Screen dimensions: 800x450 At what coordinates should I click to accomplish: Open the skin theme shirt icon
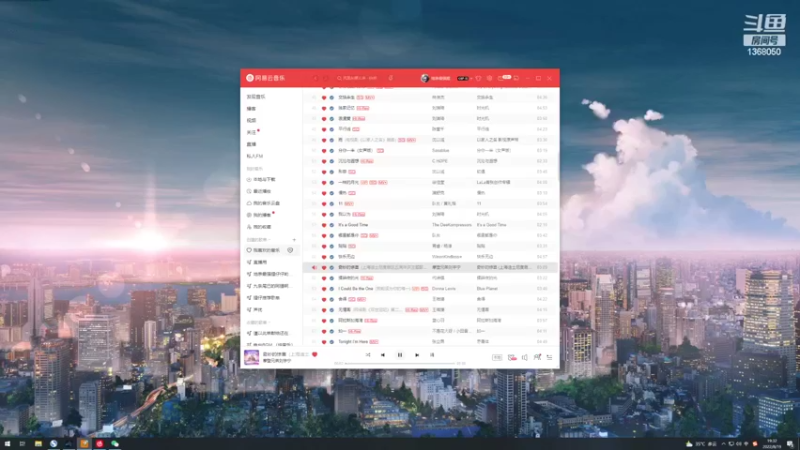point(479,78)
